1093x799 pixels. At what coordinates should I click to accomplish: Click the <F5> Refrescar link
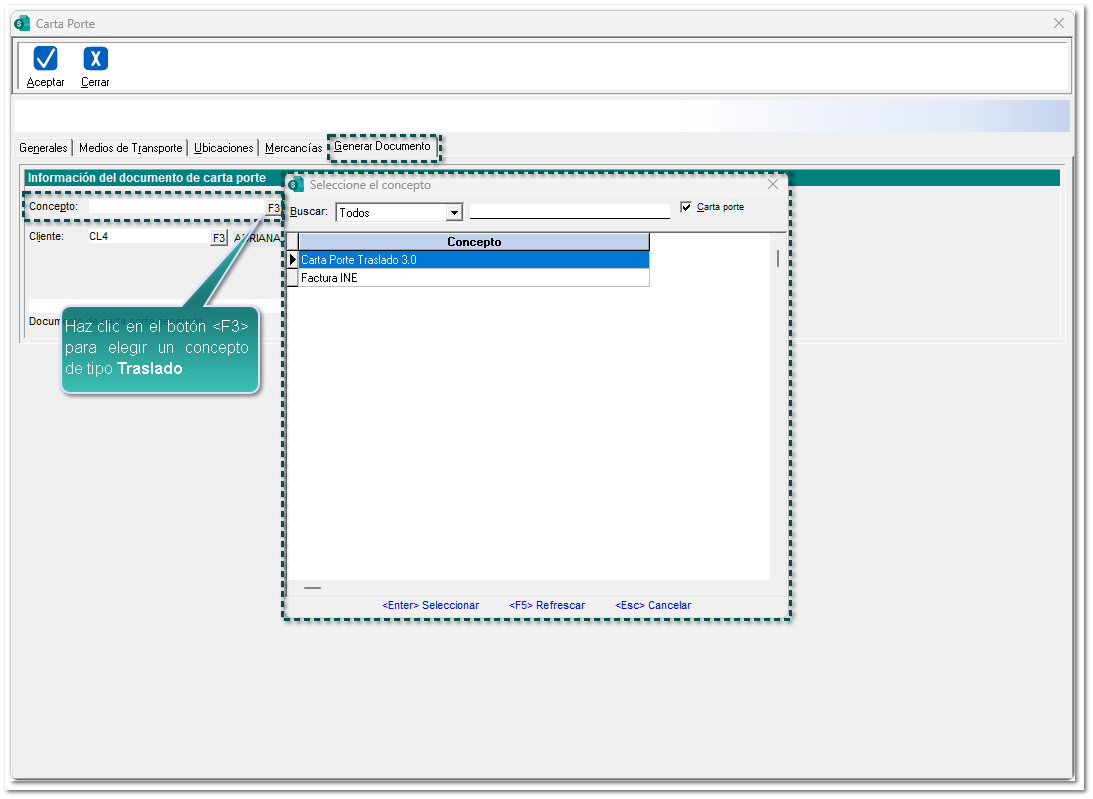point(547,605)
